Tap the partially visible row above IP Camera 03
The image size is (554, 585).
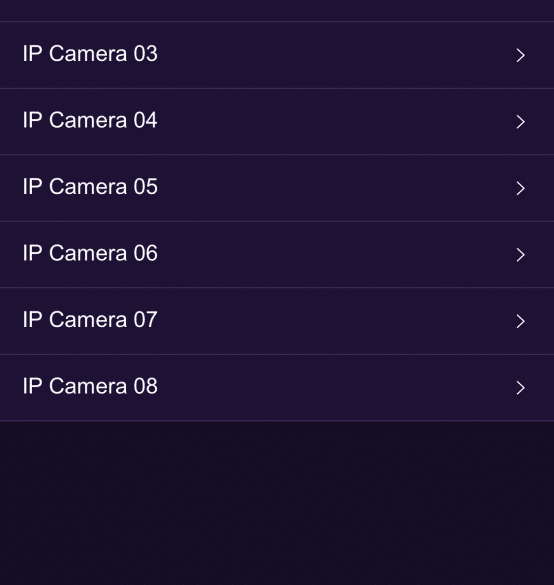(x=277, y=10)
